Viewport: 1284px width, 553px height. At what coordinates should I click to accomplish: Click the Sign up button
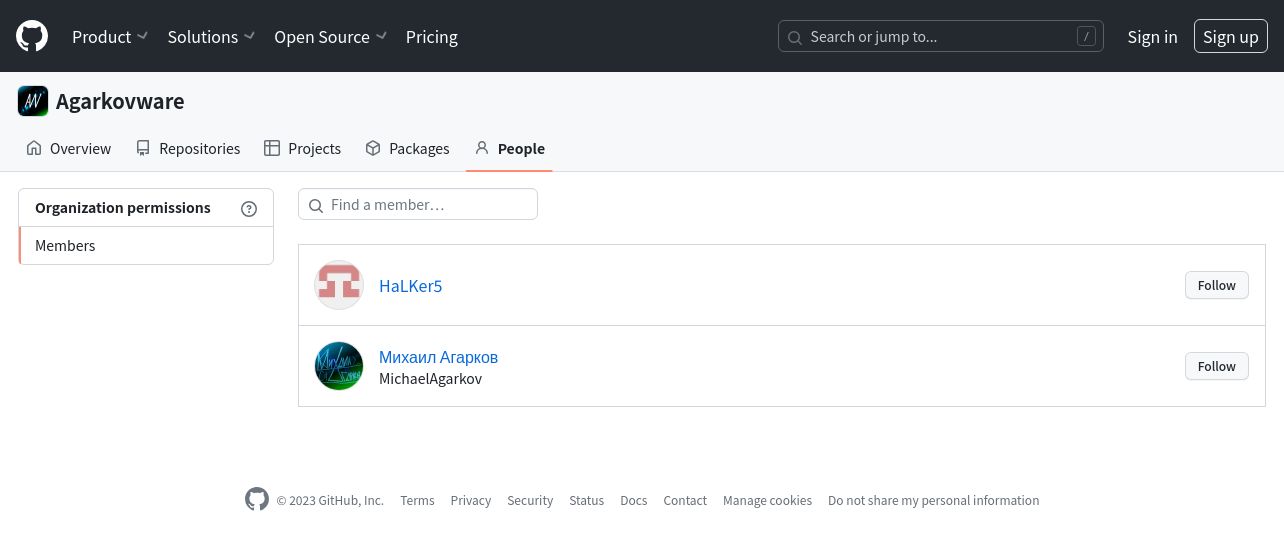(1231, 37)
